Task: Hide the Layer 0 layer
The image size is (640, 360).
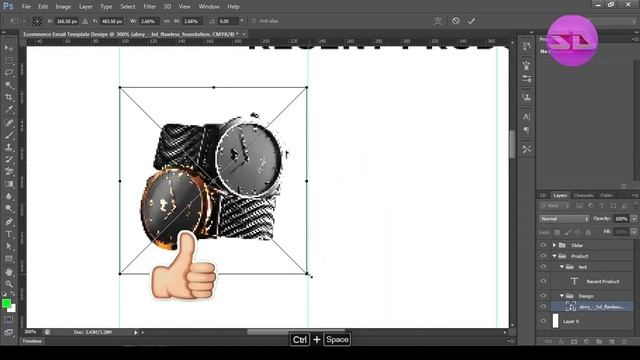Action: pos(543,321)
